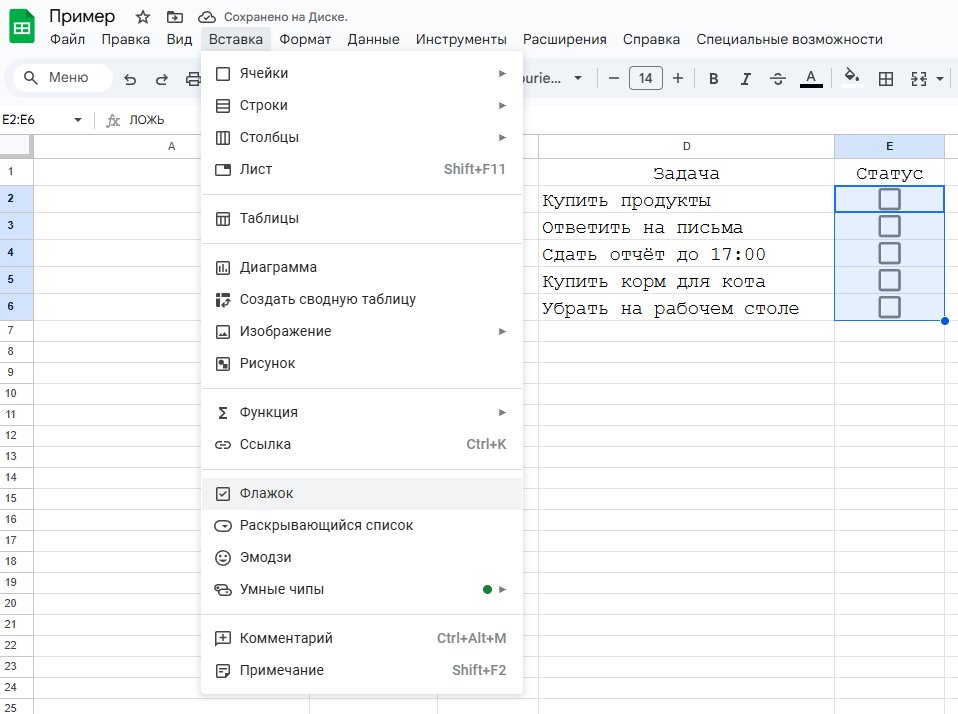Click the font size field 14
Viewport: 958px width, 714px height.
pyautogui.click(x=646, y=78)
